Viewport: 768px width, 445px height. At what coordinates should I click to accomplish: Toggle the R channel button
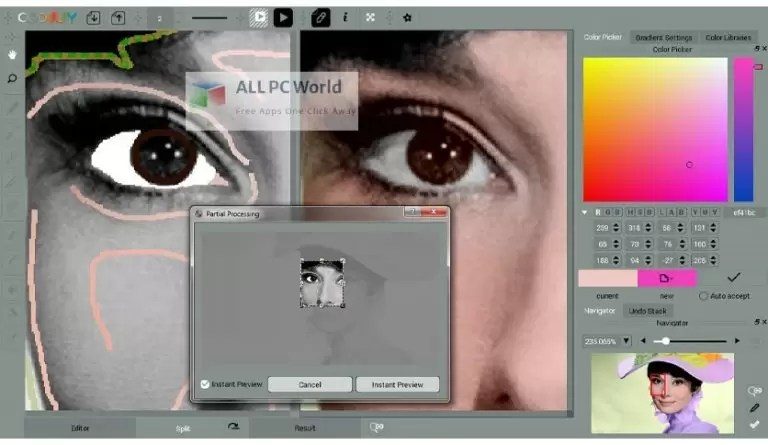click(598, 212)
